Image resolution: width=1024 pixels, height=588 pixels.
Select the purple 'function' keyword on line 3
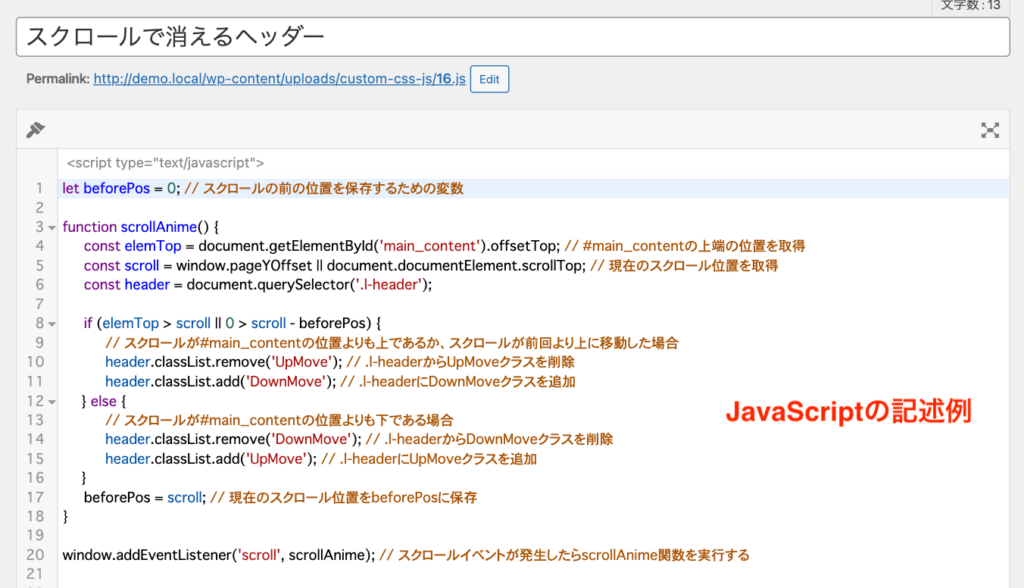pyautogui.click(x=90, y=226)
